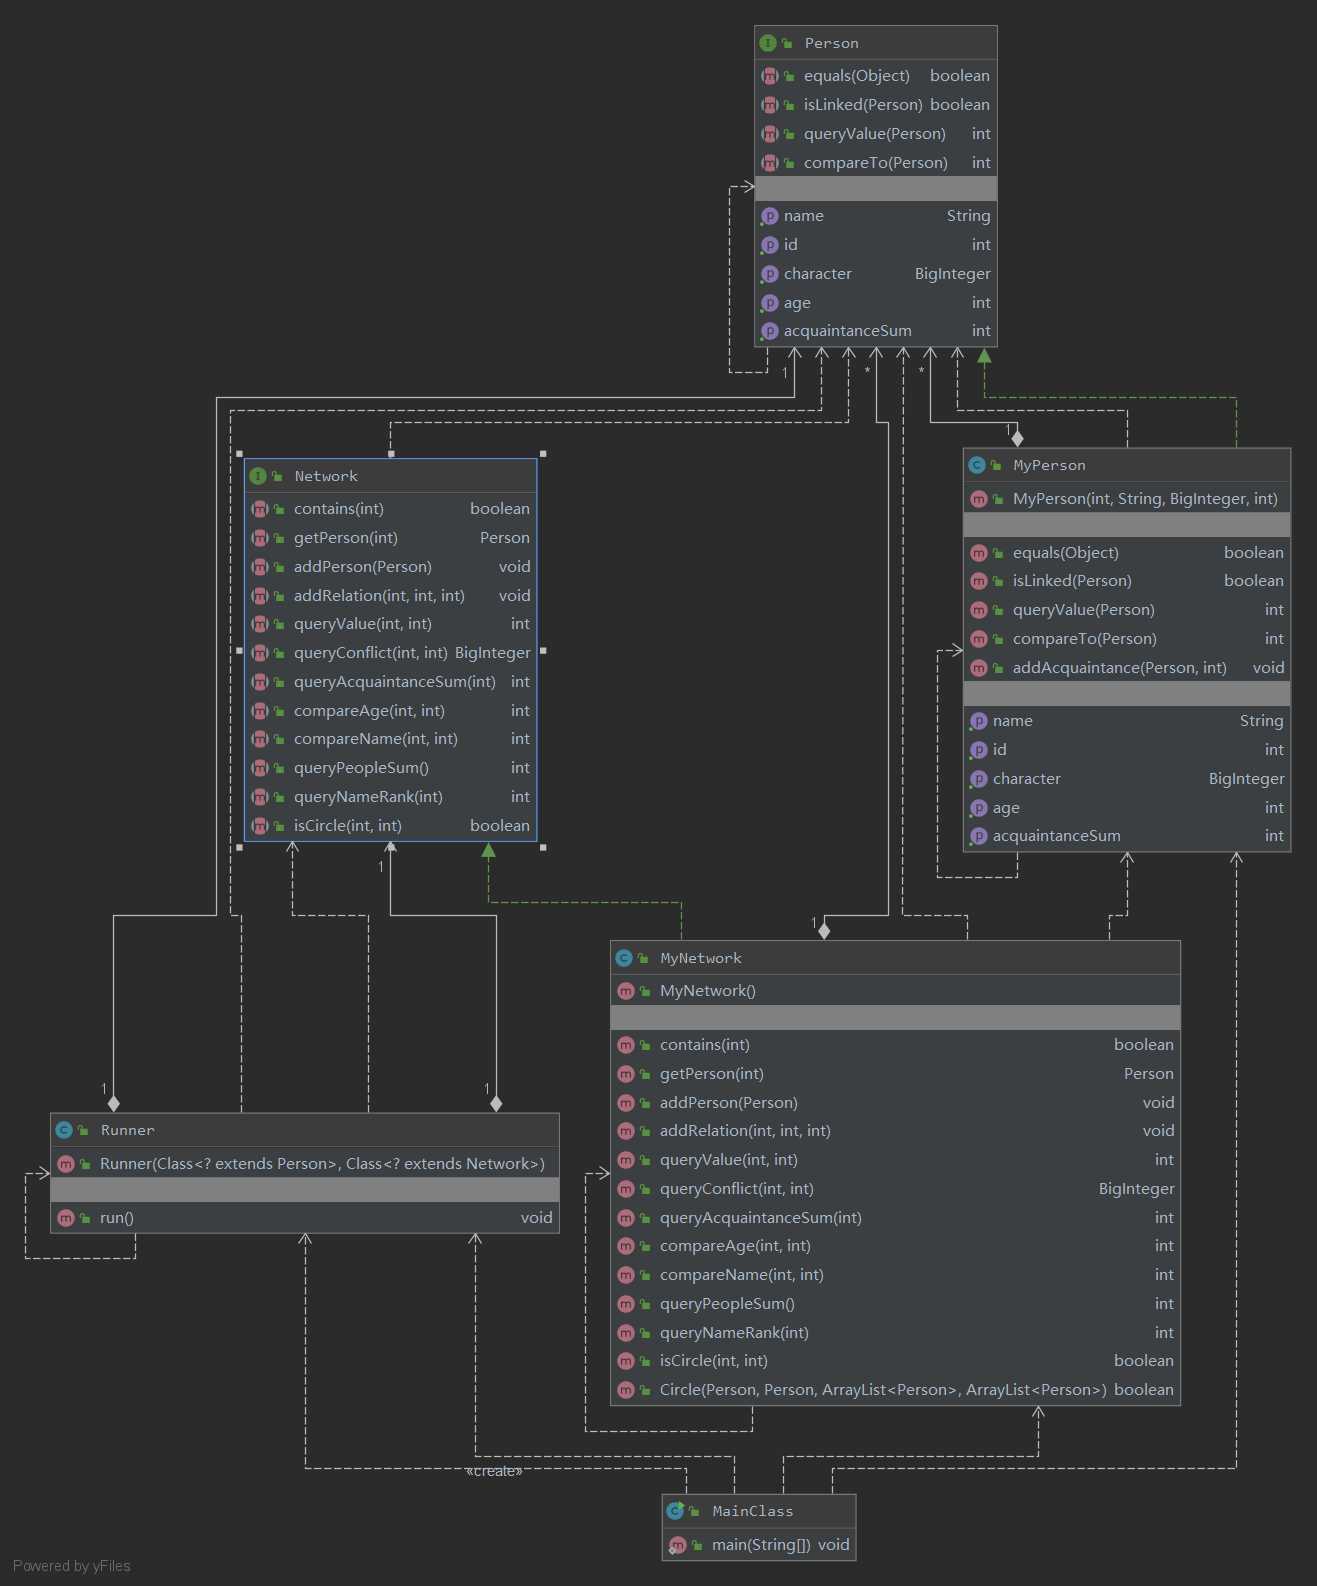Screen dimensions: 1317x1586
Task: Select the Circle(Person, Person, ArrayList...) method row
Action: pyautogui.click(x=896, y=1390)
